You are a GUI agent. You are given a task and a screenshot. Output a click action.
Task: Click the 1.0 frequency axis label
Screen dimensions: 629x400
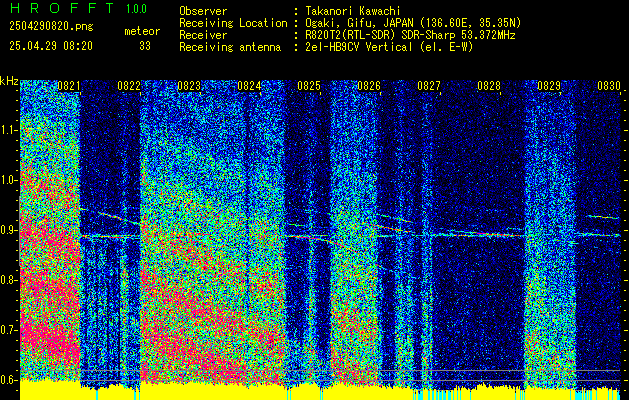pos(8,181)
